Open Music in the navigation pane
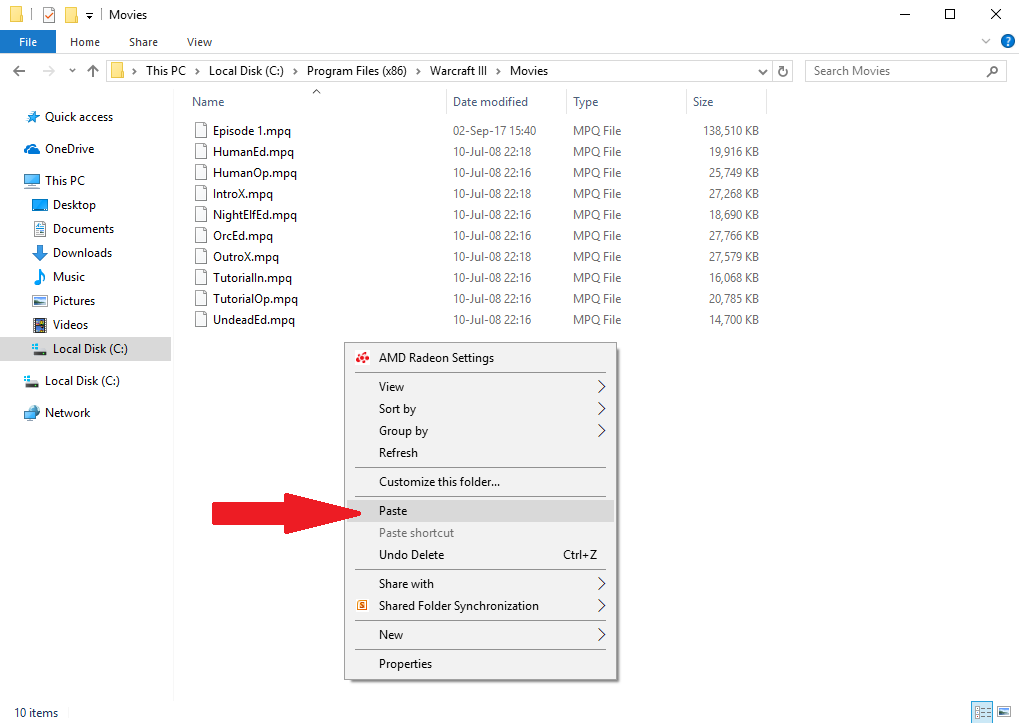The width and height of the screenshot is (1019, 723). pos(69,277)
